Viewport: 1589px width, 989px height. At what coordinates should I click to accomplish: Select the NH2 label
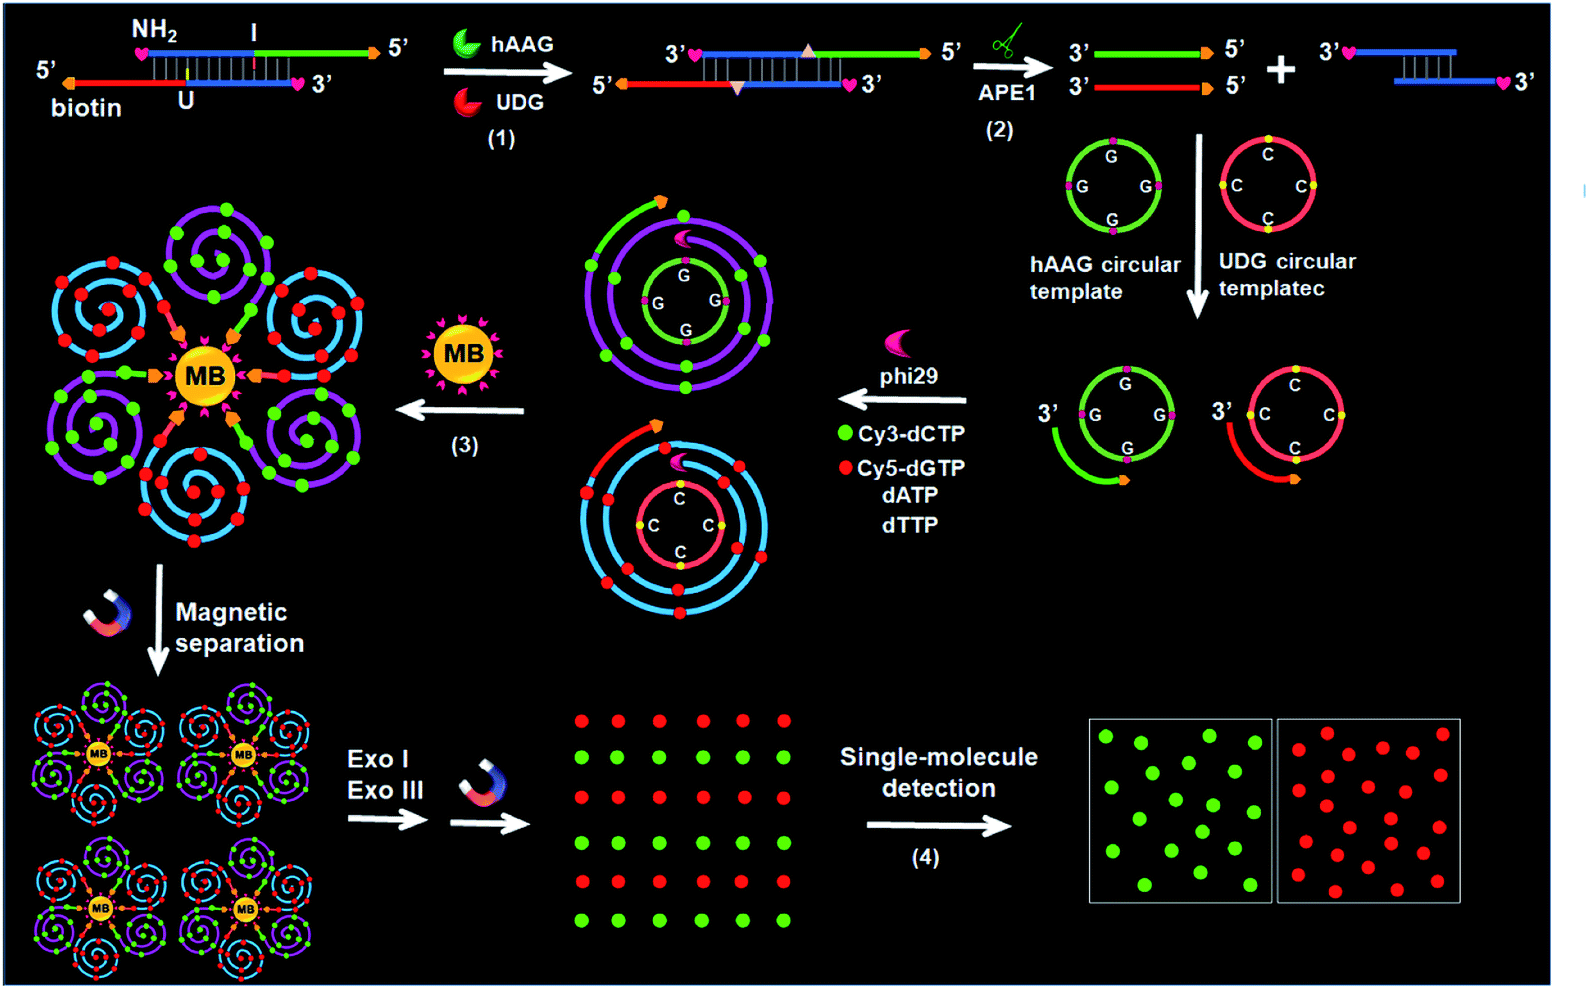154,31
